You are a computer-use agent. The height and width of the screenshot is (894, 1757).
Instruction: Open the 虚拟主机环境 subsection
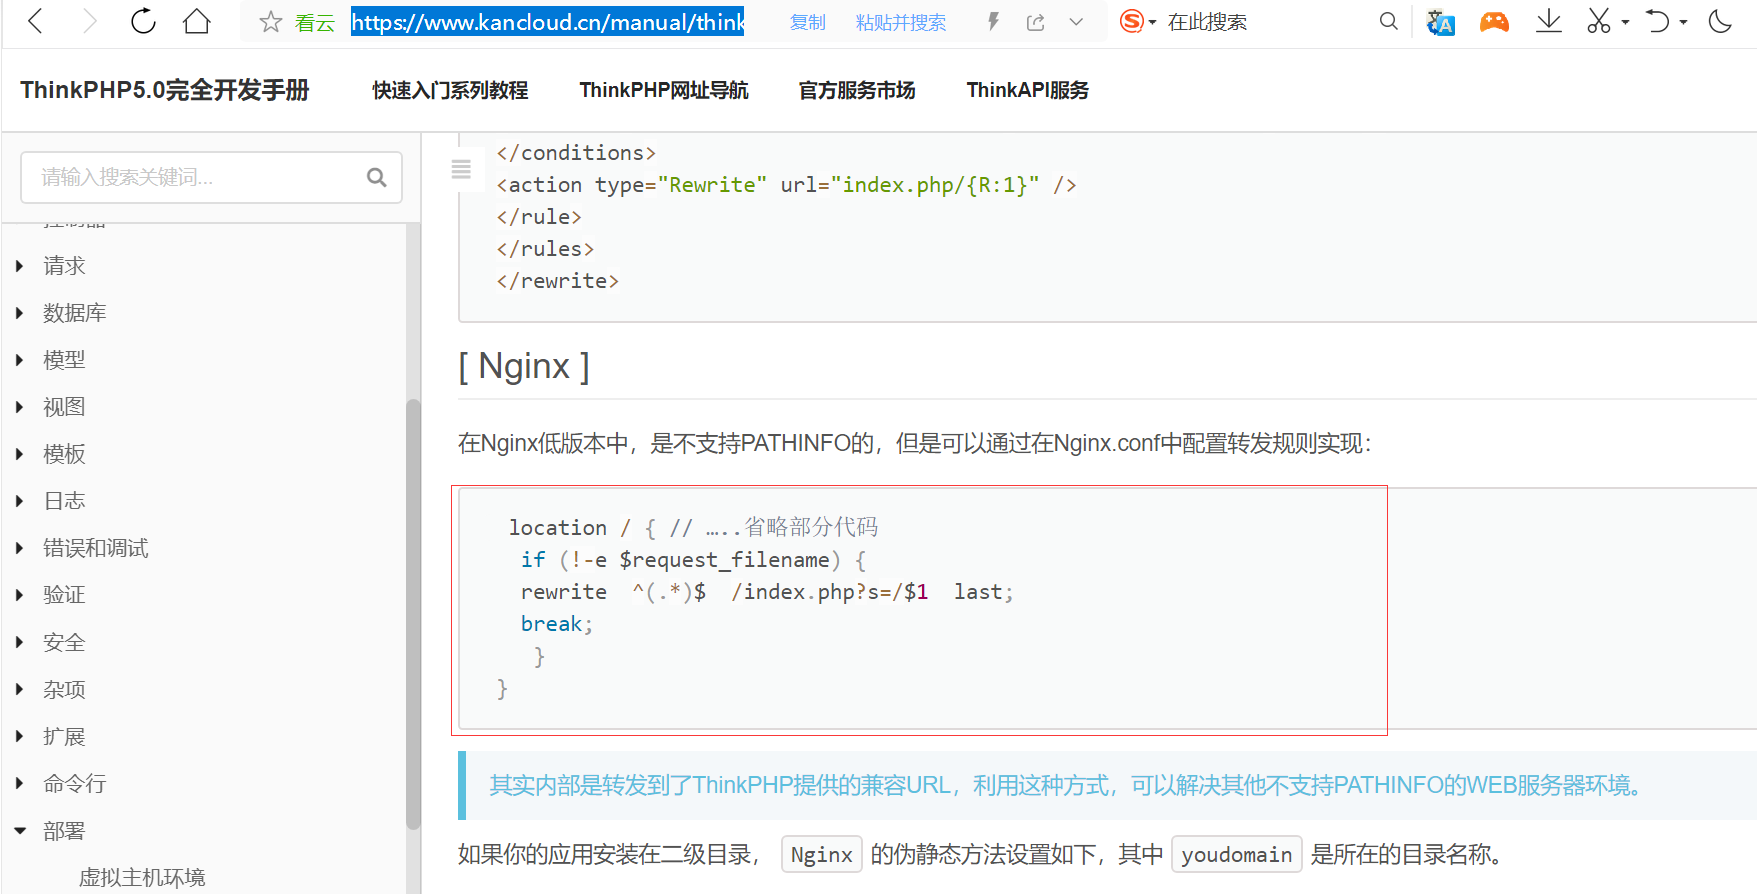(x=142, y=877)
